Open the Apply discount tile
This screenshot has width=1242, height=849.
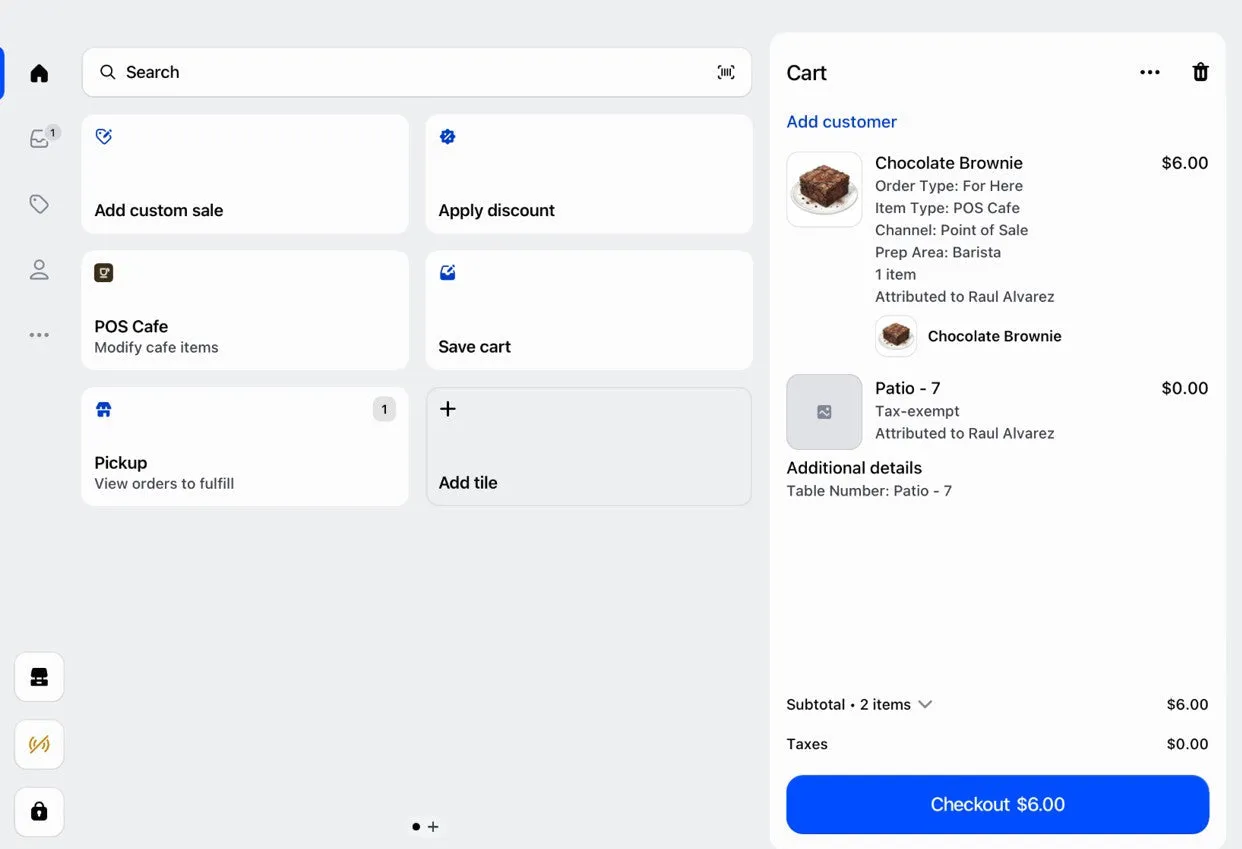[x=589, y=174]
